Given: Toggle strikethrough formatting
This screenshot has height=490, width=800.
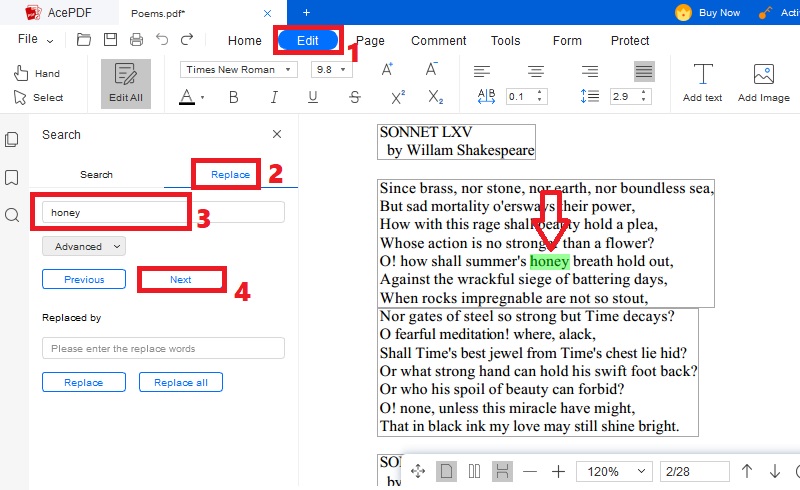Looking at the screenshot, I should [x=355, y=97].
